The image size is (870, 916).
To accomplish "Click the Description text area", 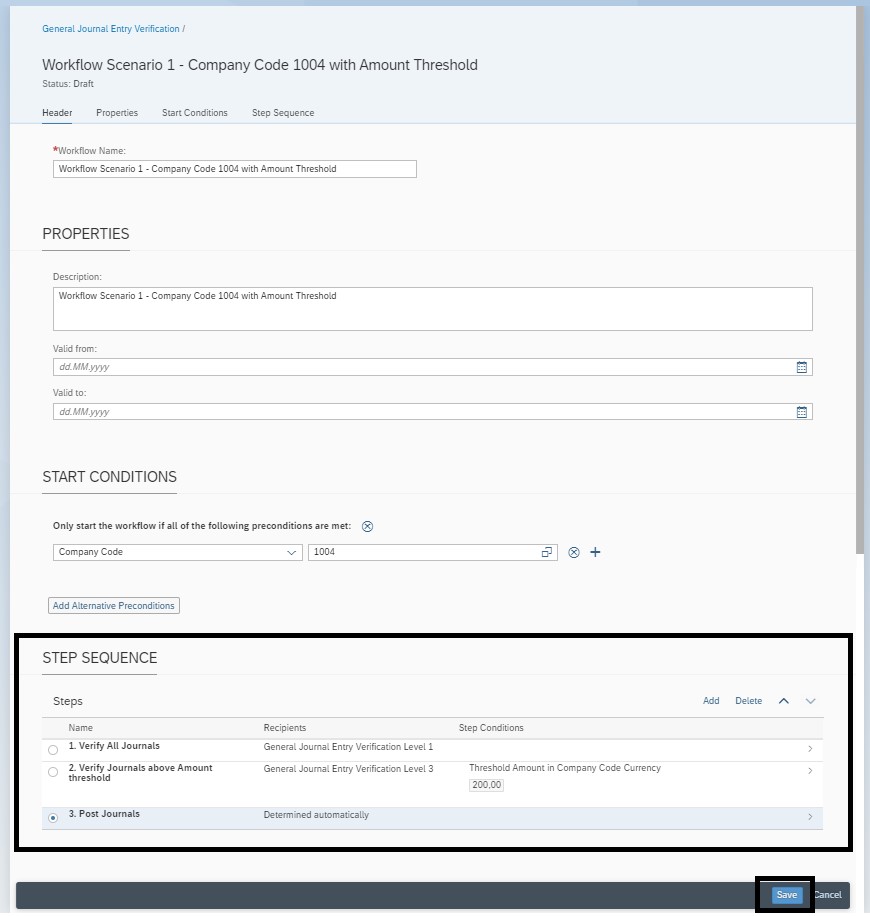I will 432,309.
